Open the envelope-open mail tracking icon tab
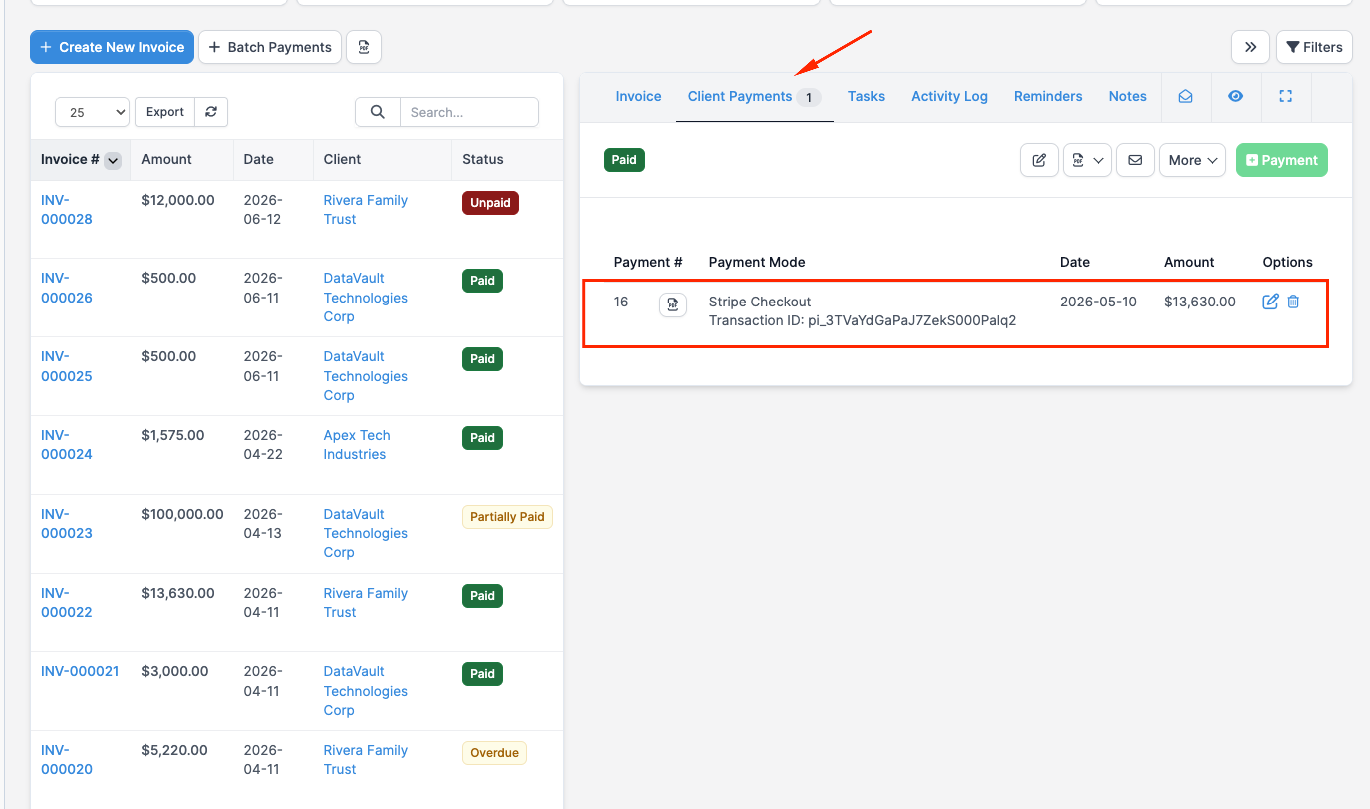This screenshot has width=1370, height=809. 1185,96
